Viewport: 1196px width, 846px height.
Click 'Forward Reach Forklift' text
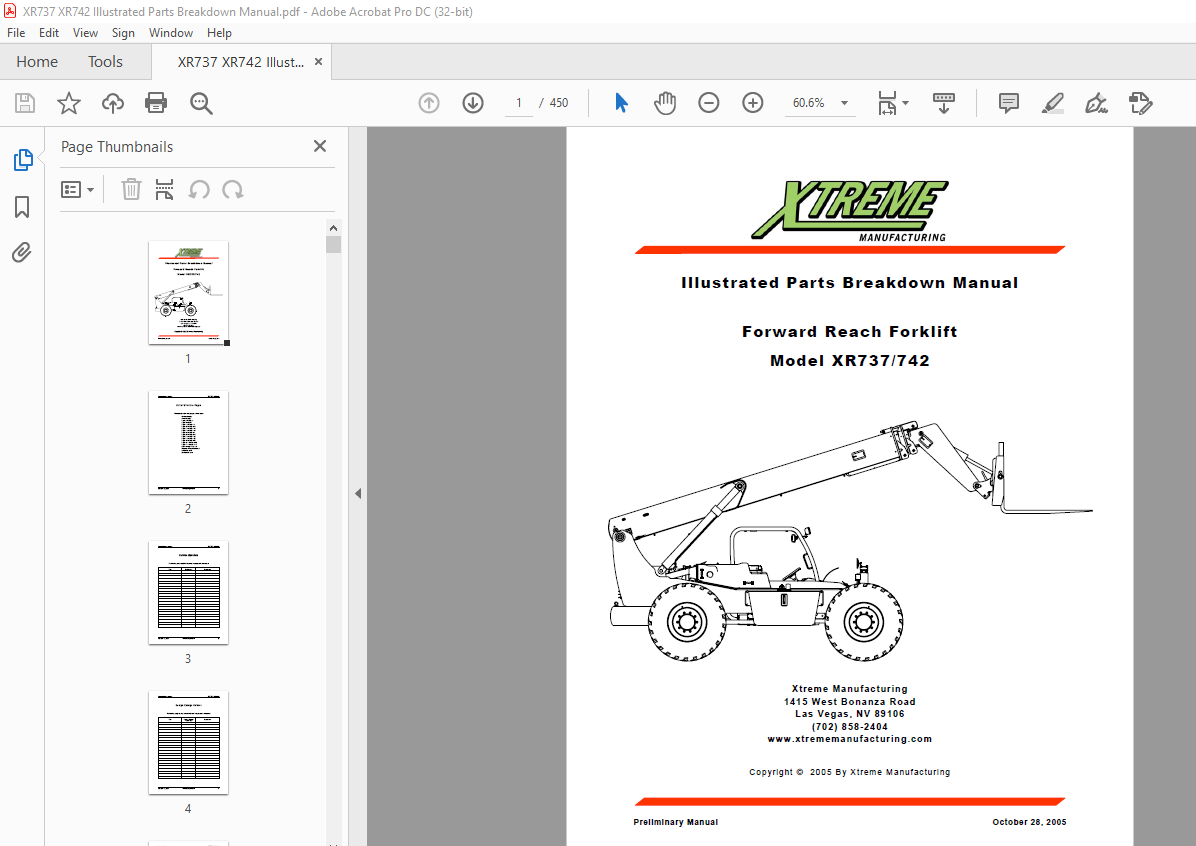pyautogui.click(x=850, y=332)
